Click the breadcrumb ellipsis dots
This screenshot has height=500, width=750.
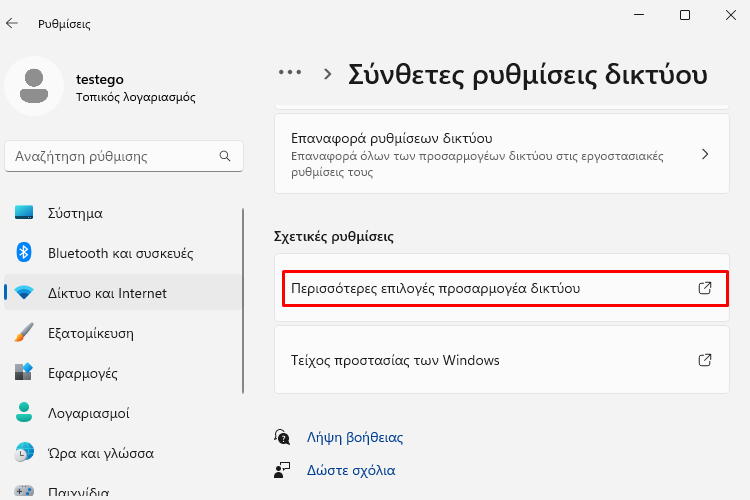point(290,73)
